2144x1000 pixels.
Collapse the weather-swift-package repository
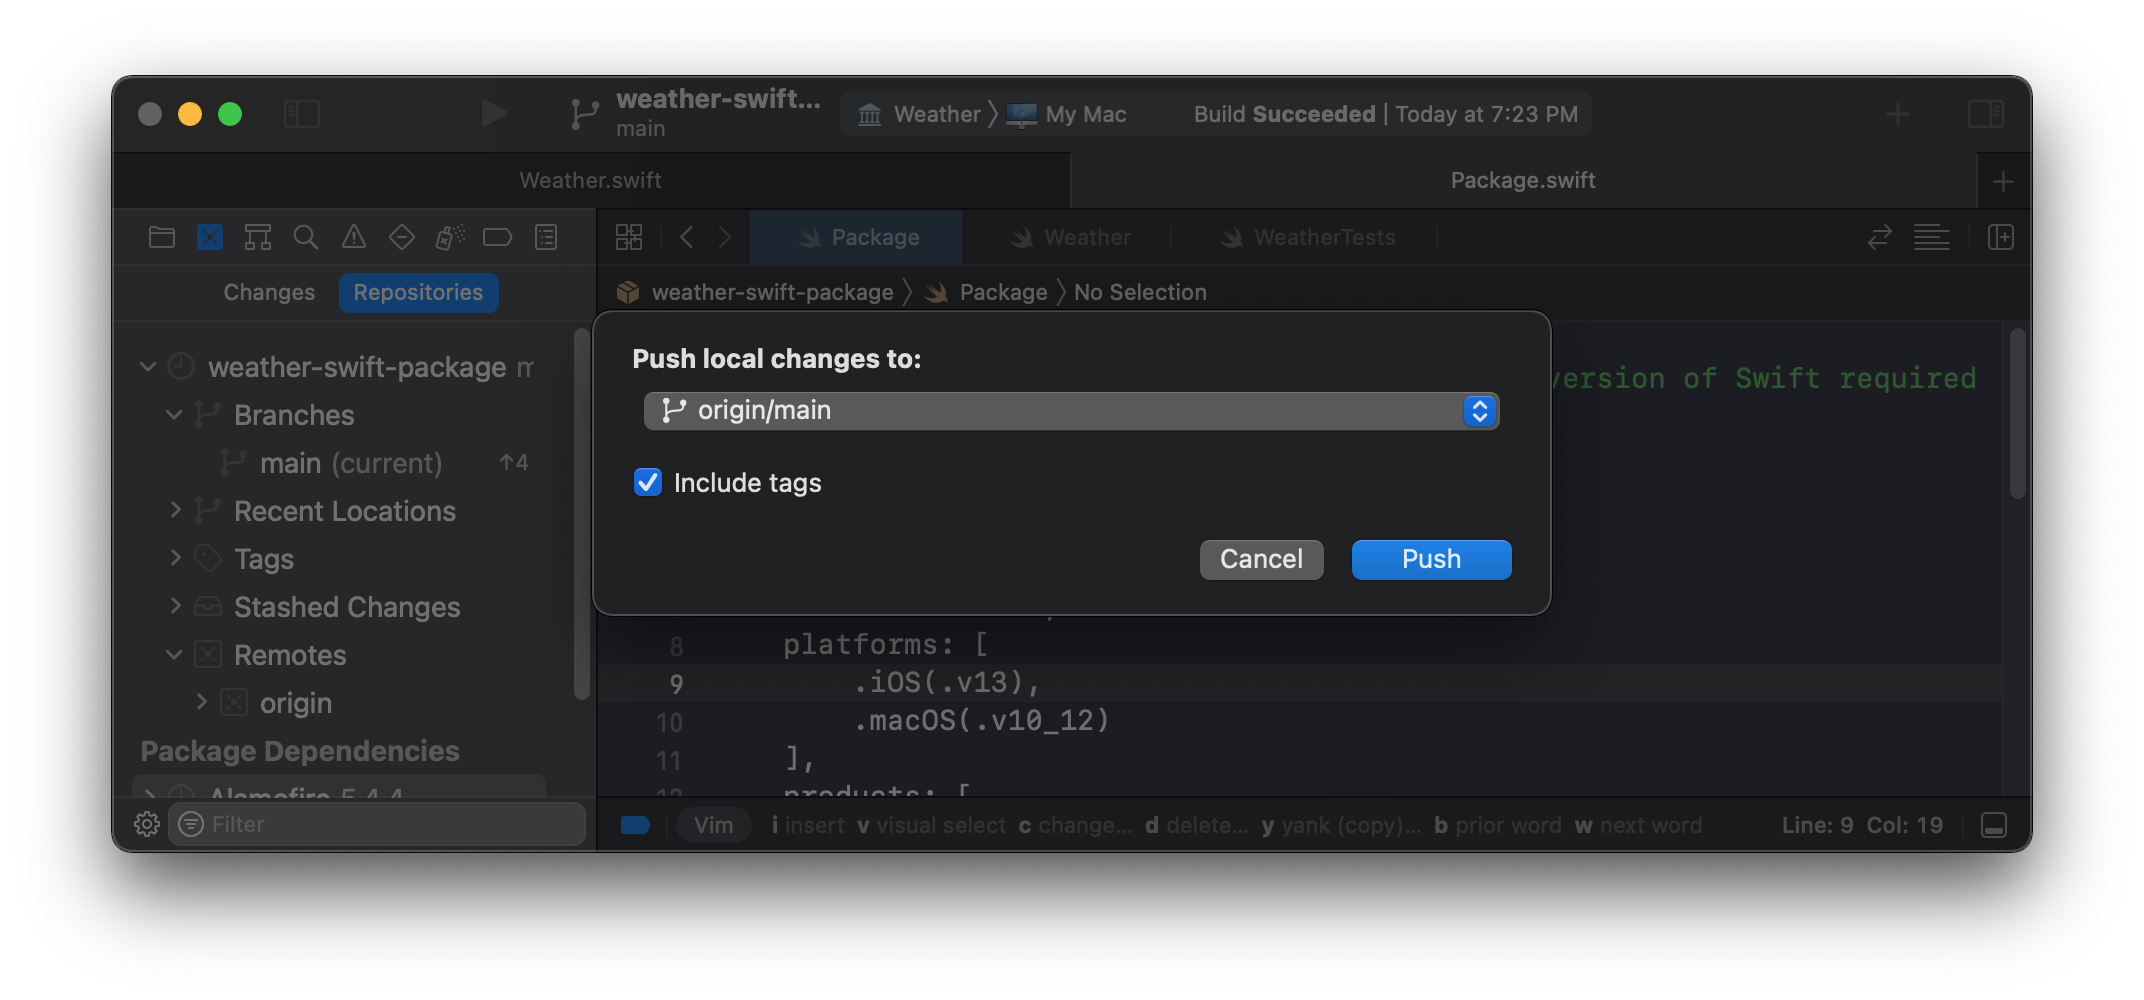[x=148, y=366]
